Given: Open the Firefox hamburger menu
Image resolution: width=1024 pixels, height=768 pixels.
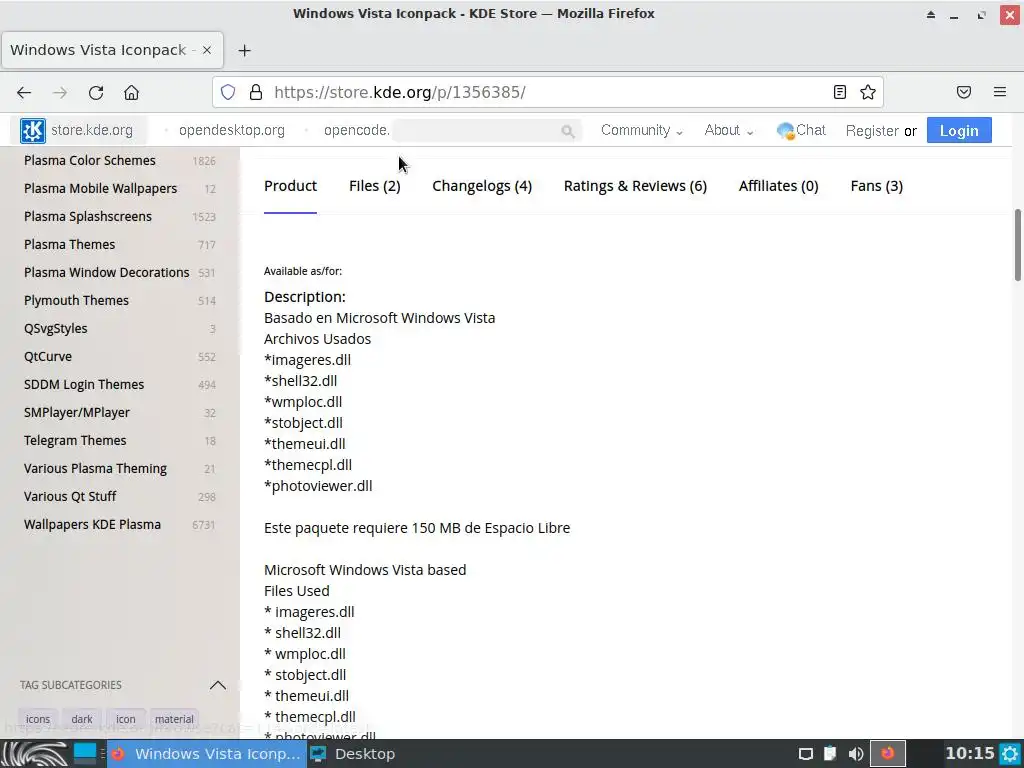Looking at the screenshot, I should [x=1000, y=92].
